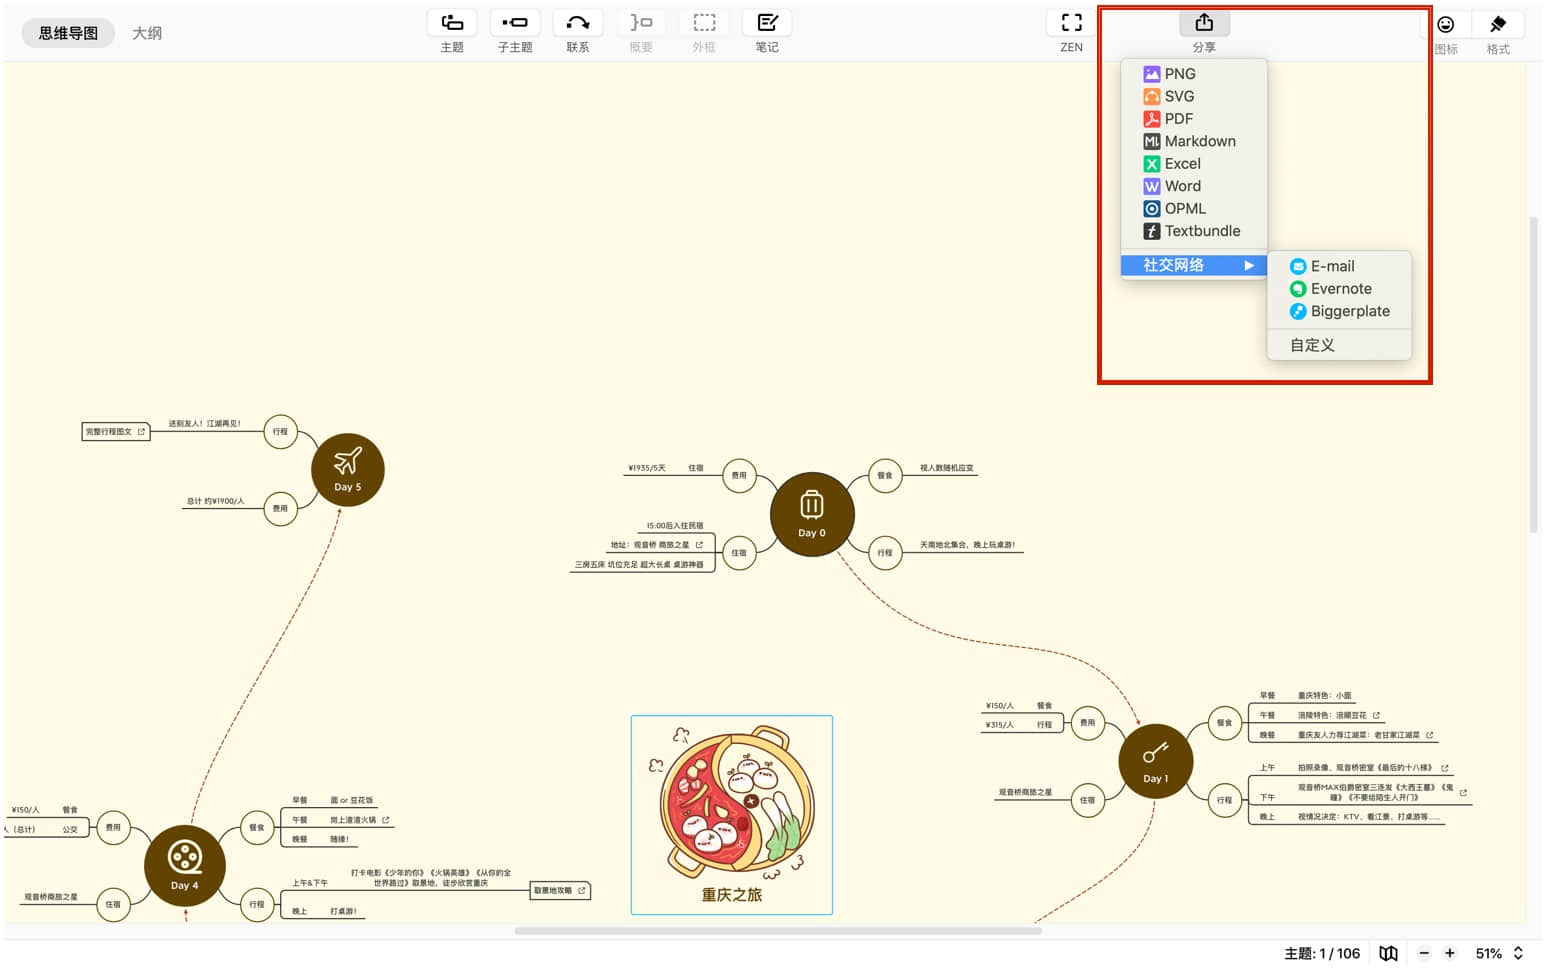Image resolution: width=1546 pixels, height=970 pixels.
Task: Expand the 社交网络 submenu arrow
Action: (x=1249, y=265)
